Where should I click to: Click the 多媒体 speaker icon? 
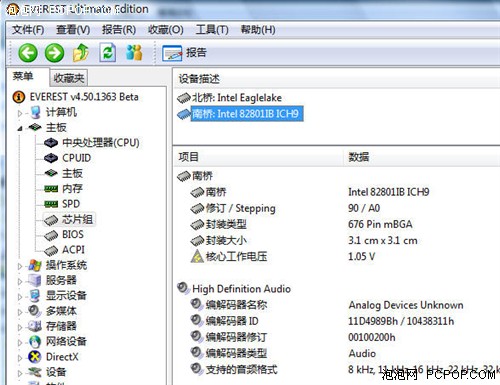click(x=35, y=311)
